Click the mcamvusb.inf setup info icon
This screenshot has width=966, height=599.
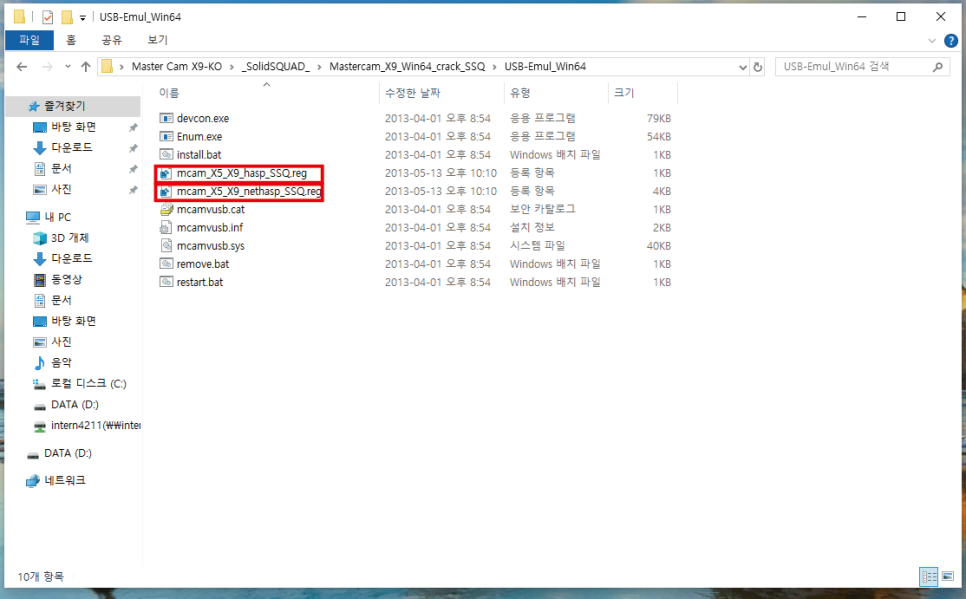click(166, 227)
